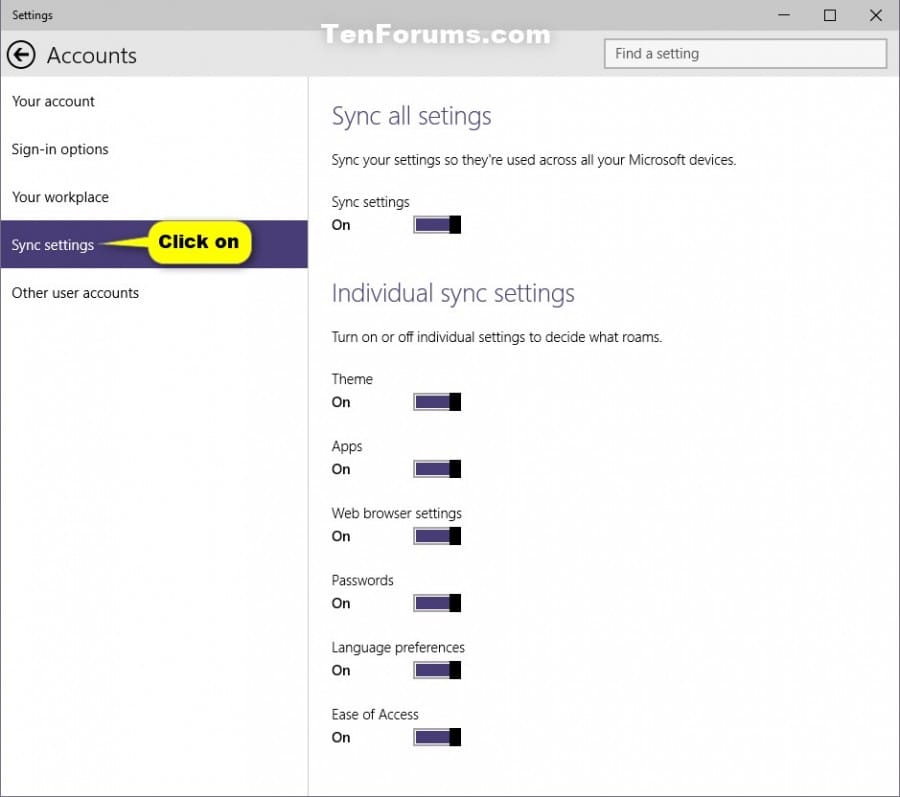Screen dimensions: 900x797
Task: Open Your workplace settings page
Action: tap(60, 197)
